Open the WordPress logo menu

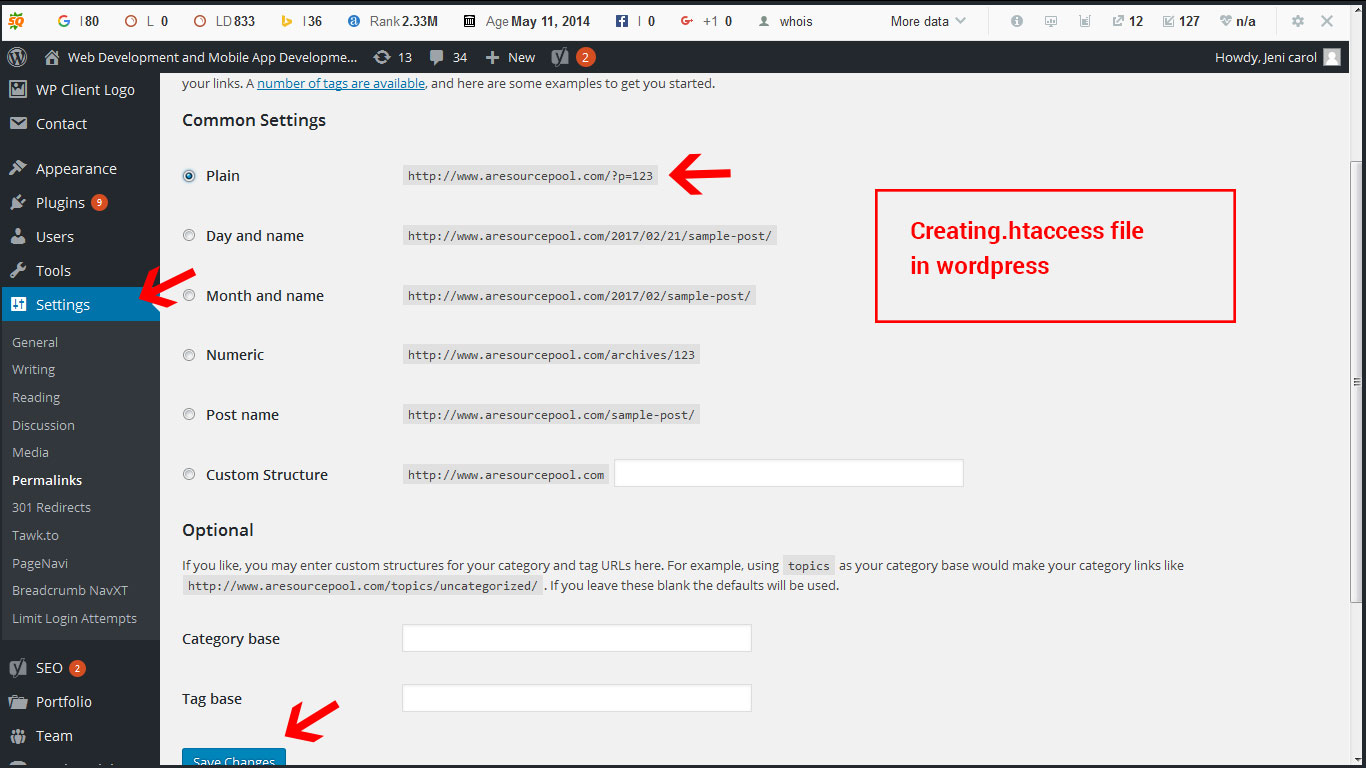[x=16, y=57]
